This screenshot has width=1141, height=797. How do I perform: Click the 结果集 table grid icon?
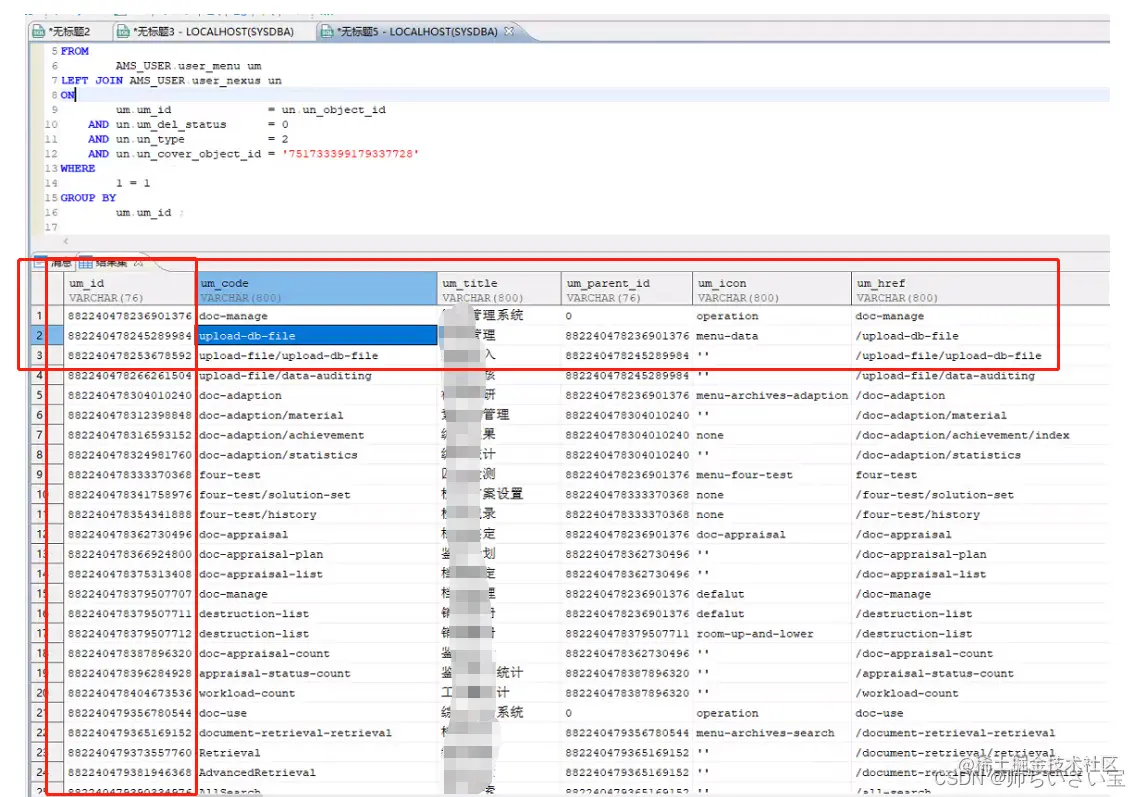pos(86,263)
